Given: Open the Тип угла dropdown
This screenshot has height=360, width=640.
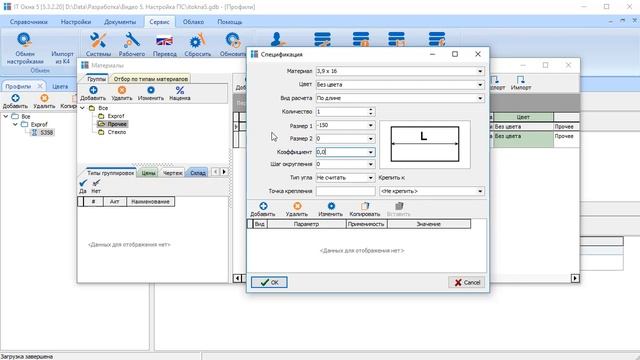Looking at the screenshot, I should pyautogui.click(x=371, y=178).
